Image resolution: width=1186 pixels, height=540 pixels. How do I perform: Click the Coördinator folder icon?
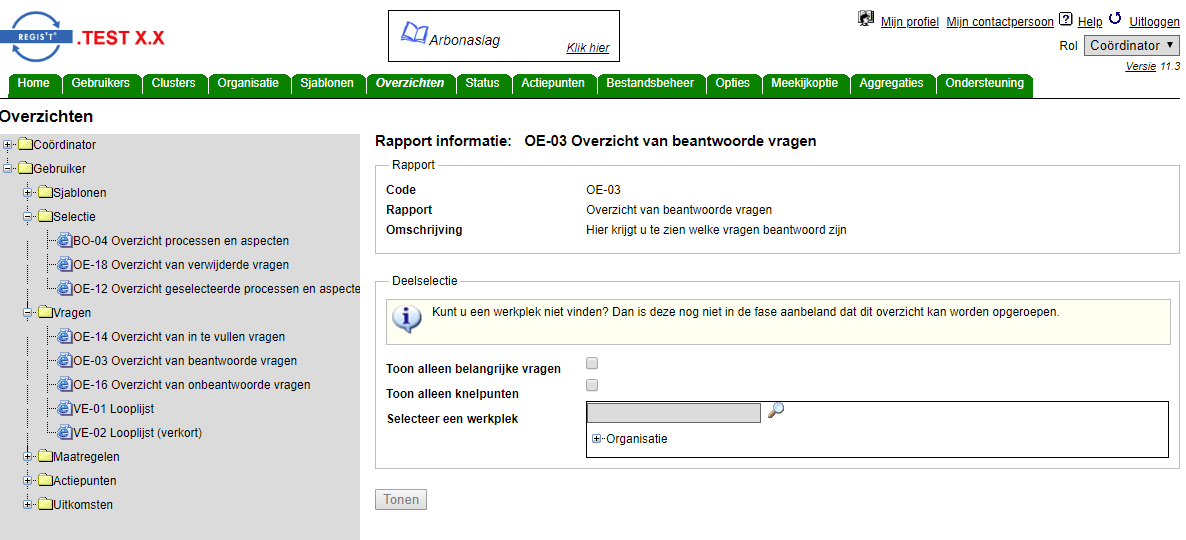pos(26,144)
